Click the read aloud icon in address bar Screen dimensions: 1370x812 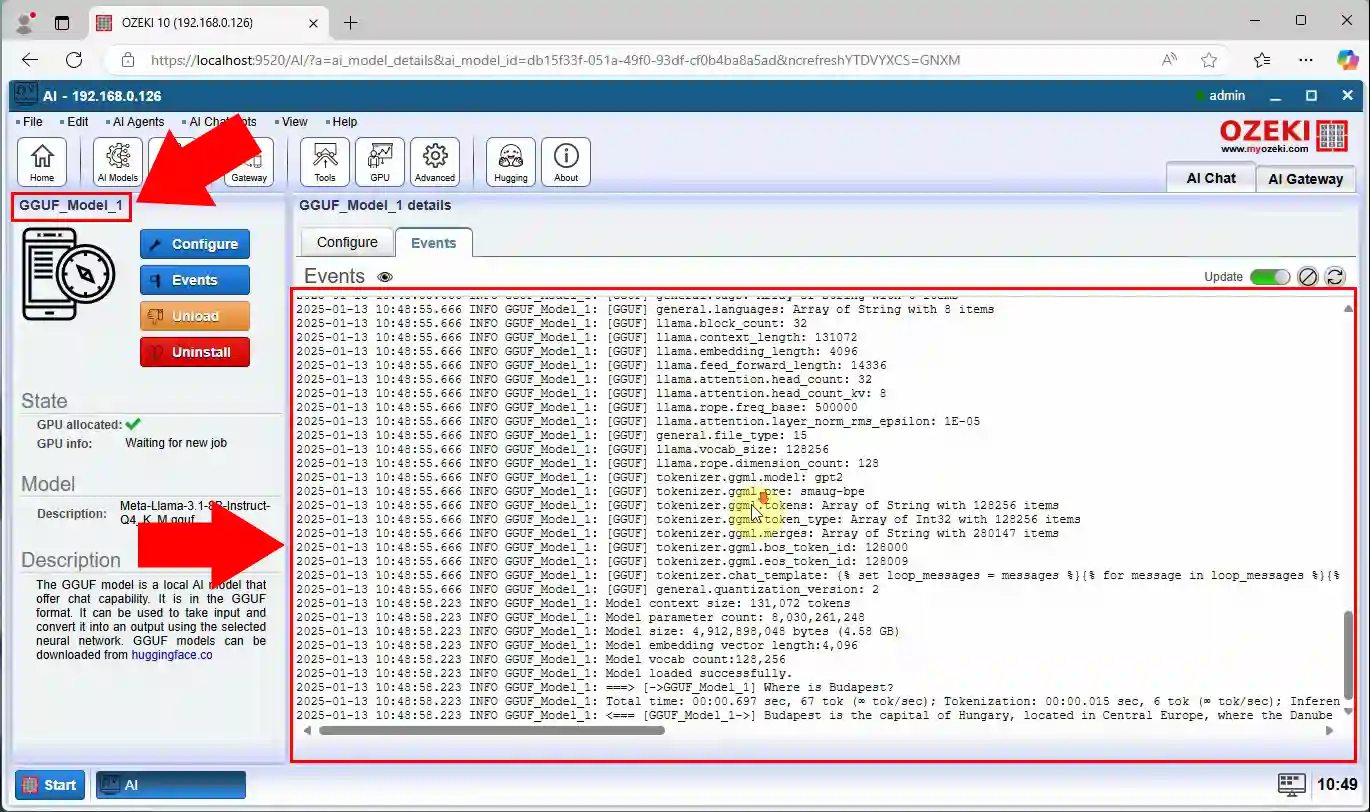pos(1169,60)
